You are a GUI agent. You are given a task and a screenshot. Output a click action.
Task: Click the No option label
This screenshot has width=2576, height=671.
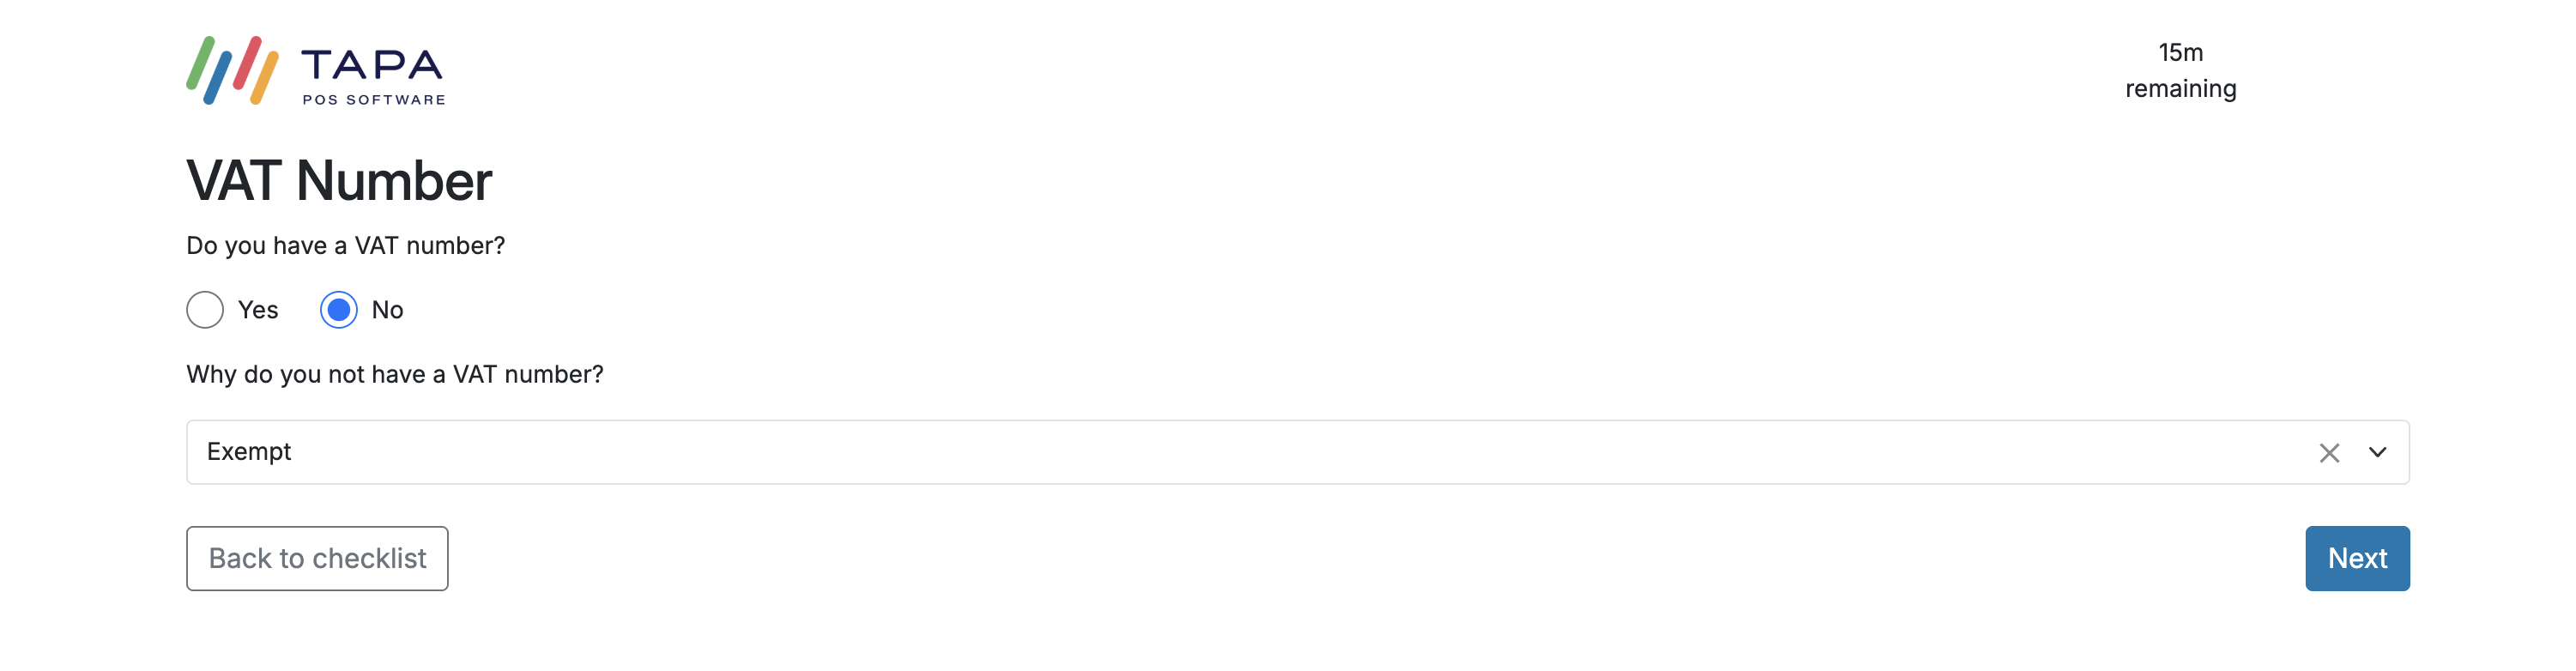[x=387, y=310]
